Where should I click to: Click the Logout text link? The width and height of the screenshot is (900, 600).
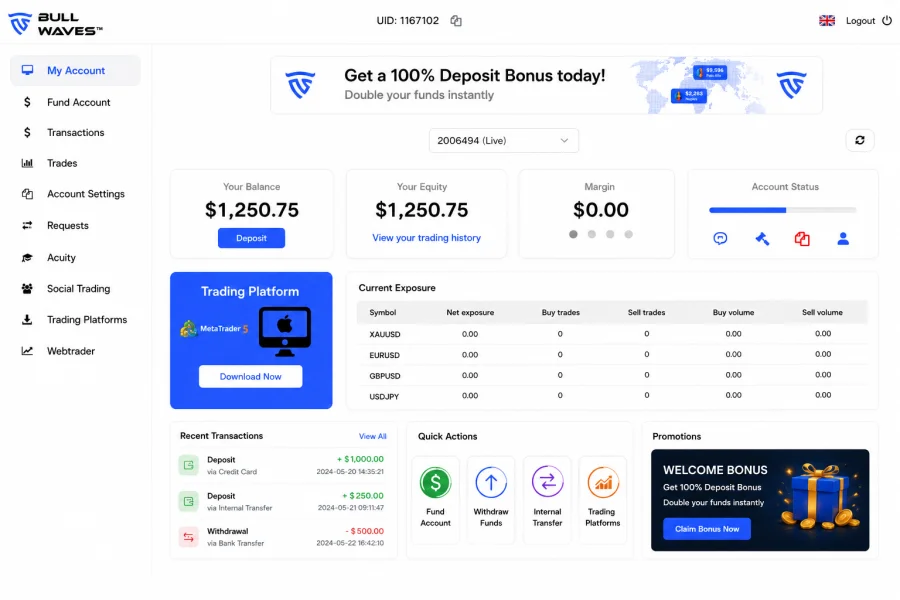[x=860, y=21]
